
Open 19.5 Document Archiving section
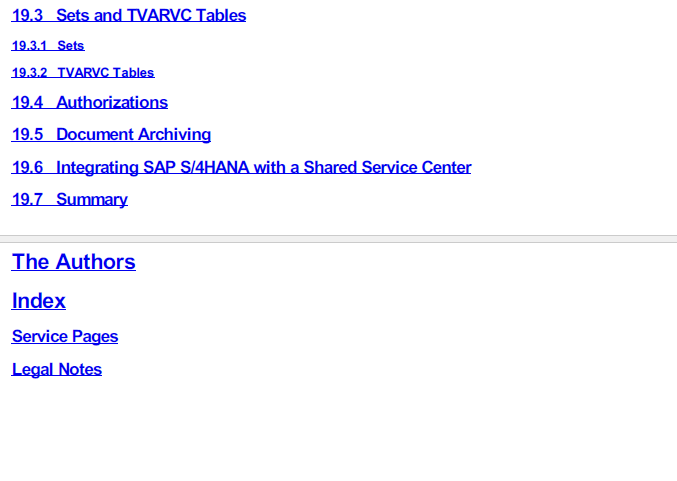(111, 134)
